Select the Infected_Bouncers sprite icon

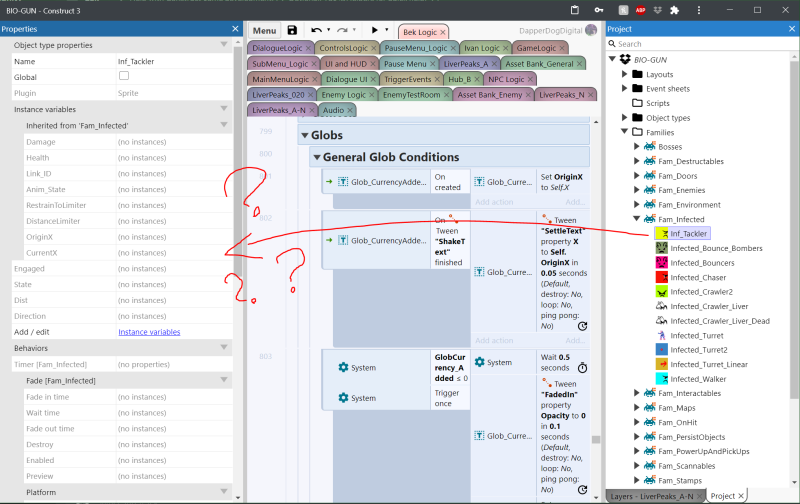tap(660, 262)
